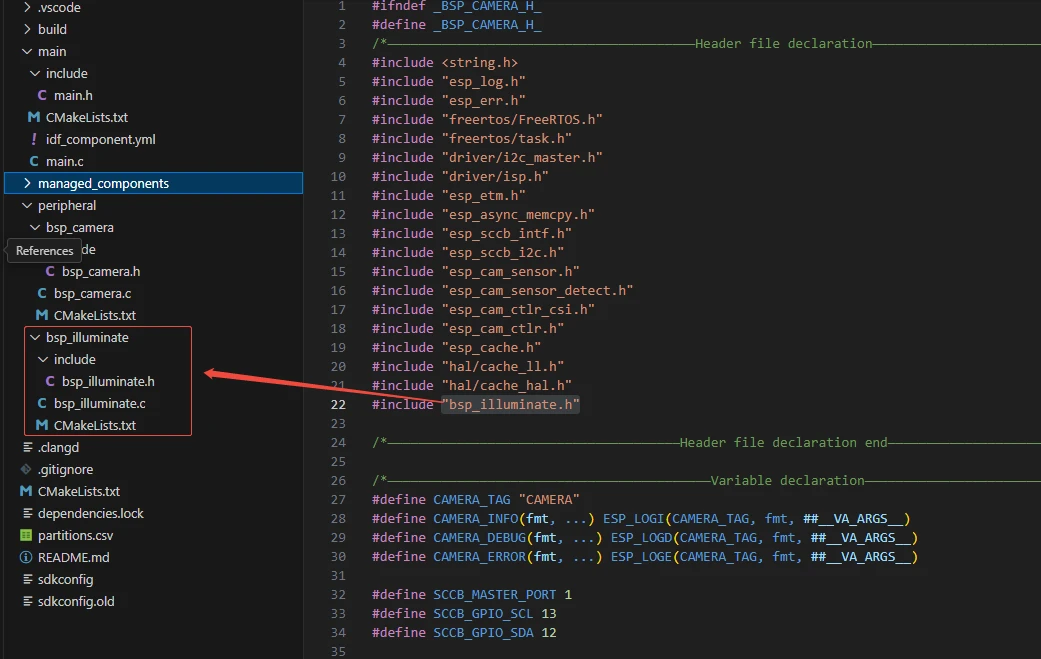
Task: Open bsp_illuminate.c file
Action: (x=99, y=403)
